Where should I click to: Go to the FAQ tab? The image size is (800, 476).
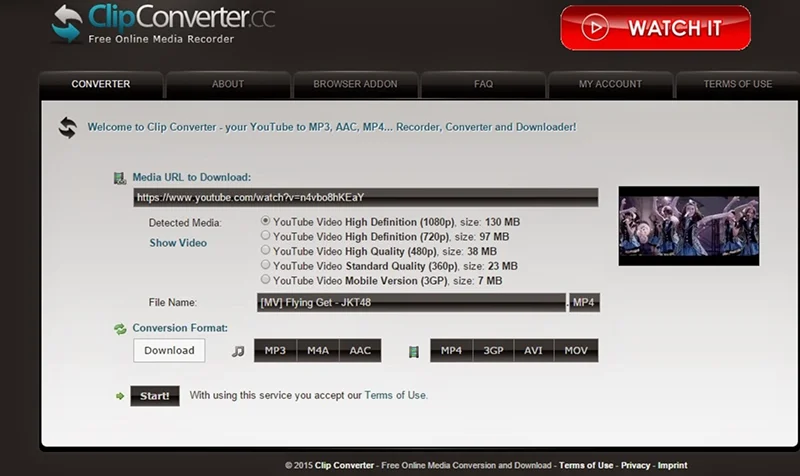click(483, 84)
